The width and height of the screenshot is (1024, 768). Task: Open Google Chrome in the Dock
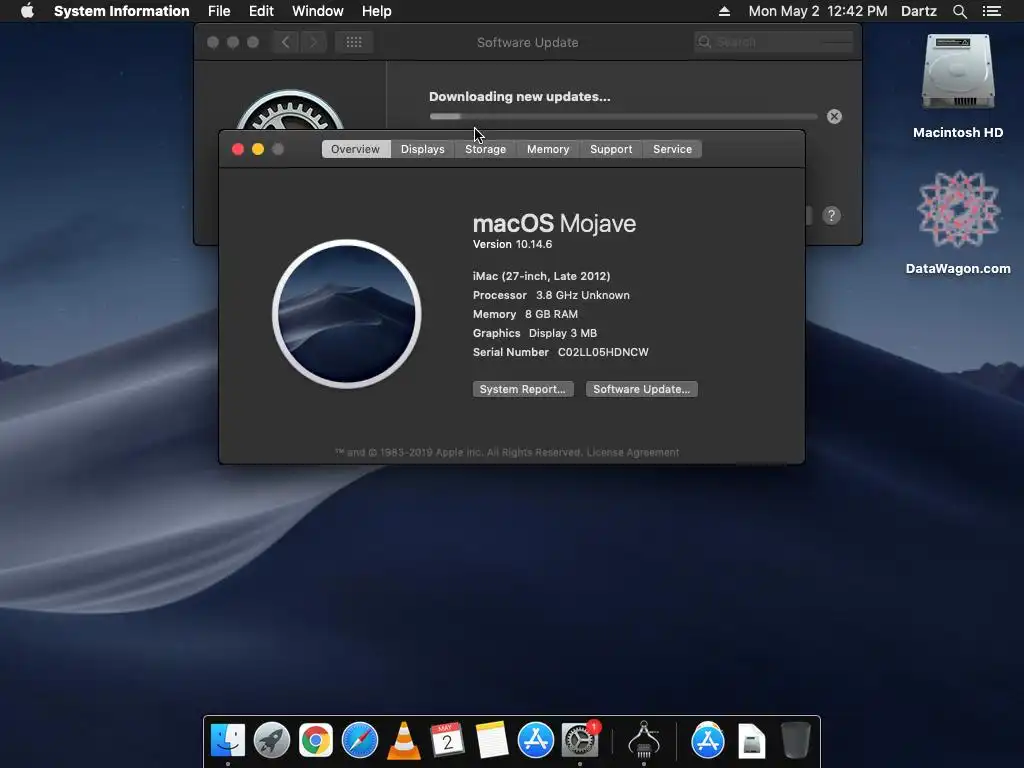(315, 740)
